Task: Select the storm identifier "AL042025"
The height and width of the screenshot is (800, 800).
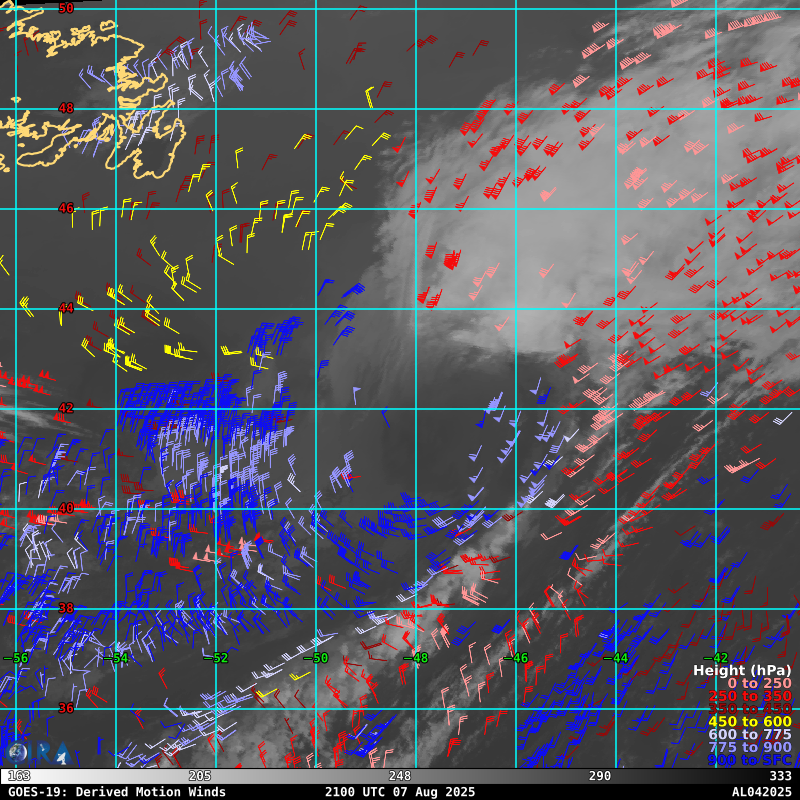Action: click(x=762, y=792)
